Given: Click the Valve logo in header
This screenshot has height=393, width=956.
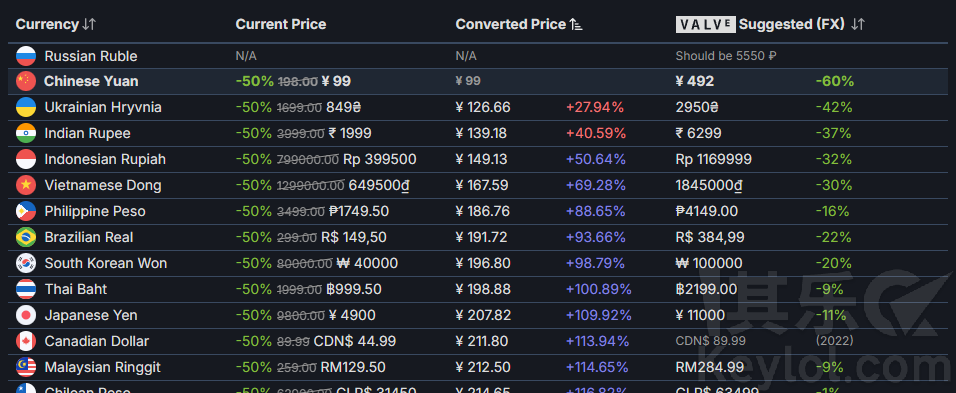Looking at the screenshot, I should [x=705, y=24].
